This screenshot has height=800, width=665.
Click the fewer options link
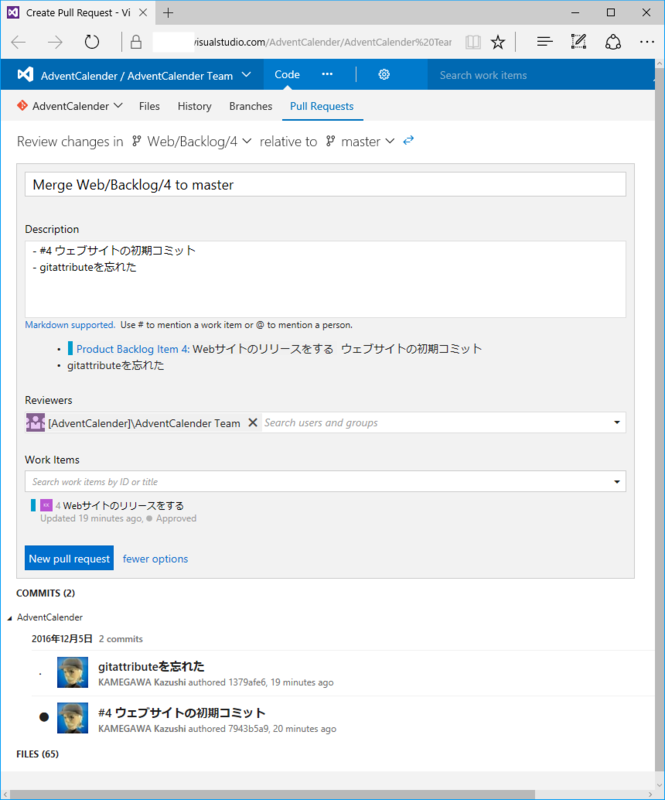point(155,559)
